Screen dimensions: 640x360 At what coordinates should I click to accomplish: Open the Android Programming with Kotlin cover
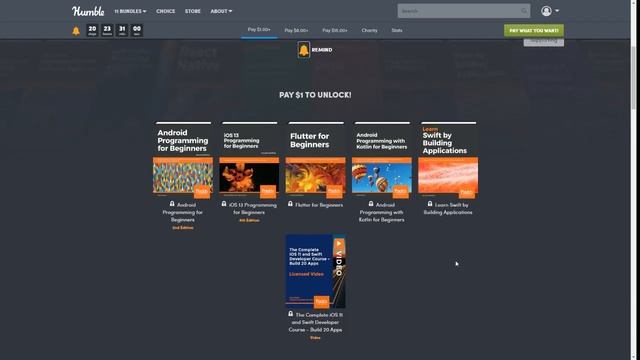382,160
